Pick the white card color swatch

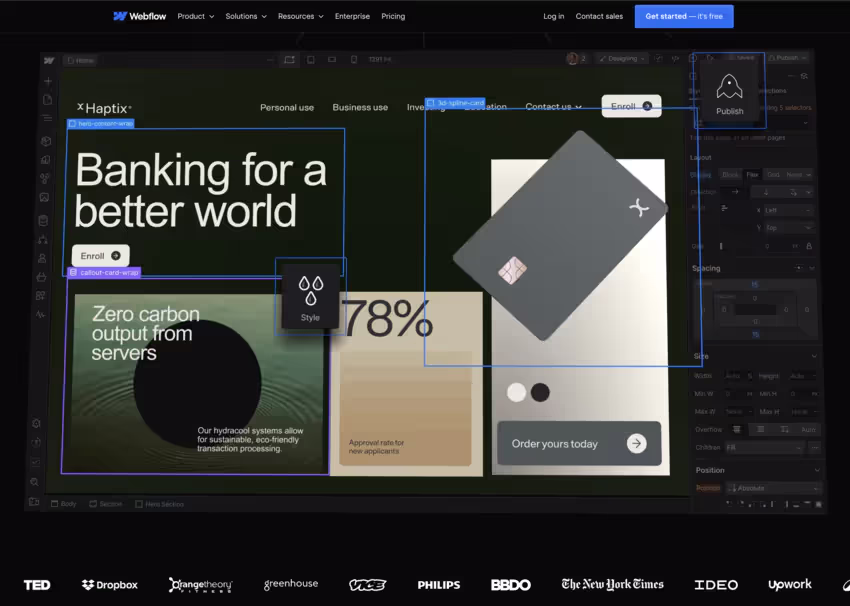click(516, 392)
